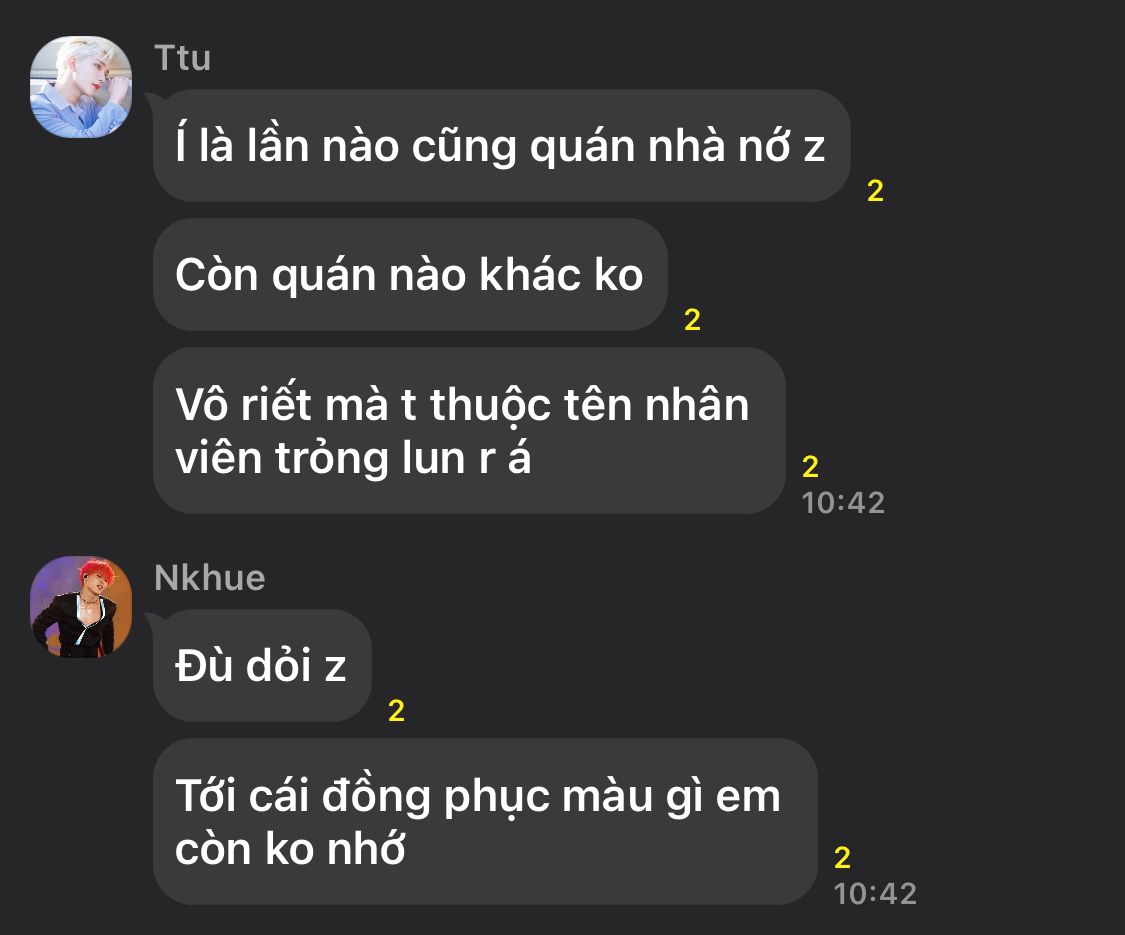
Task: Tap read count 2 beside 'viên trỏng lun r á'
Action: (810, 467)
